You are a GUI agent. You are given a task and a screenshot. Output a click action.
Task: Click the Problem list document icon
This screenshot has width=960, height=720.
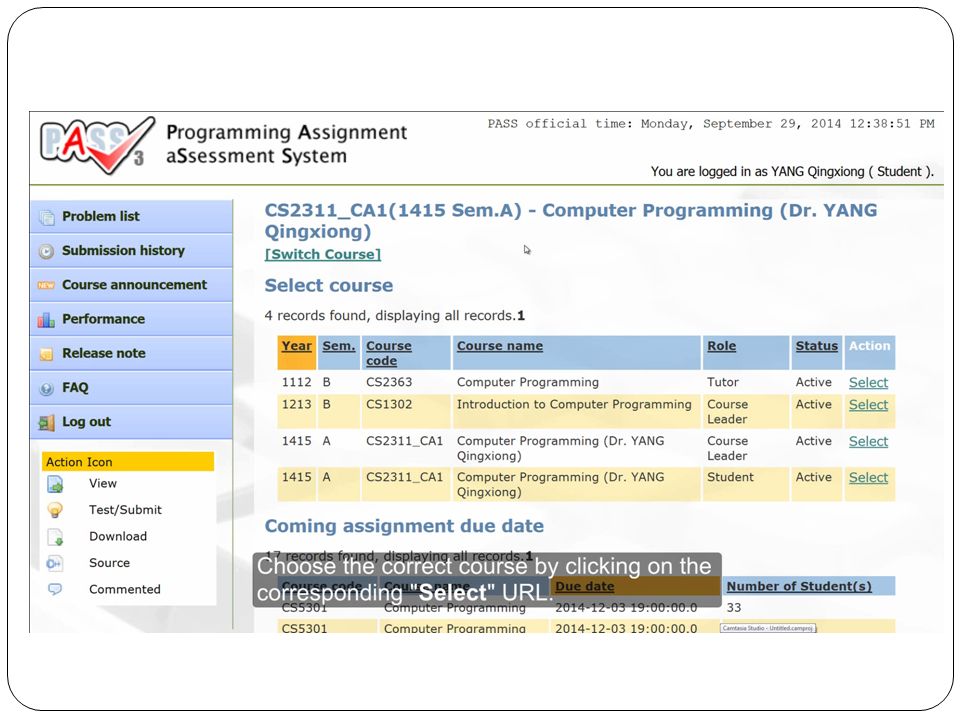tap(47, 217)
